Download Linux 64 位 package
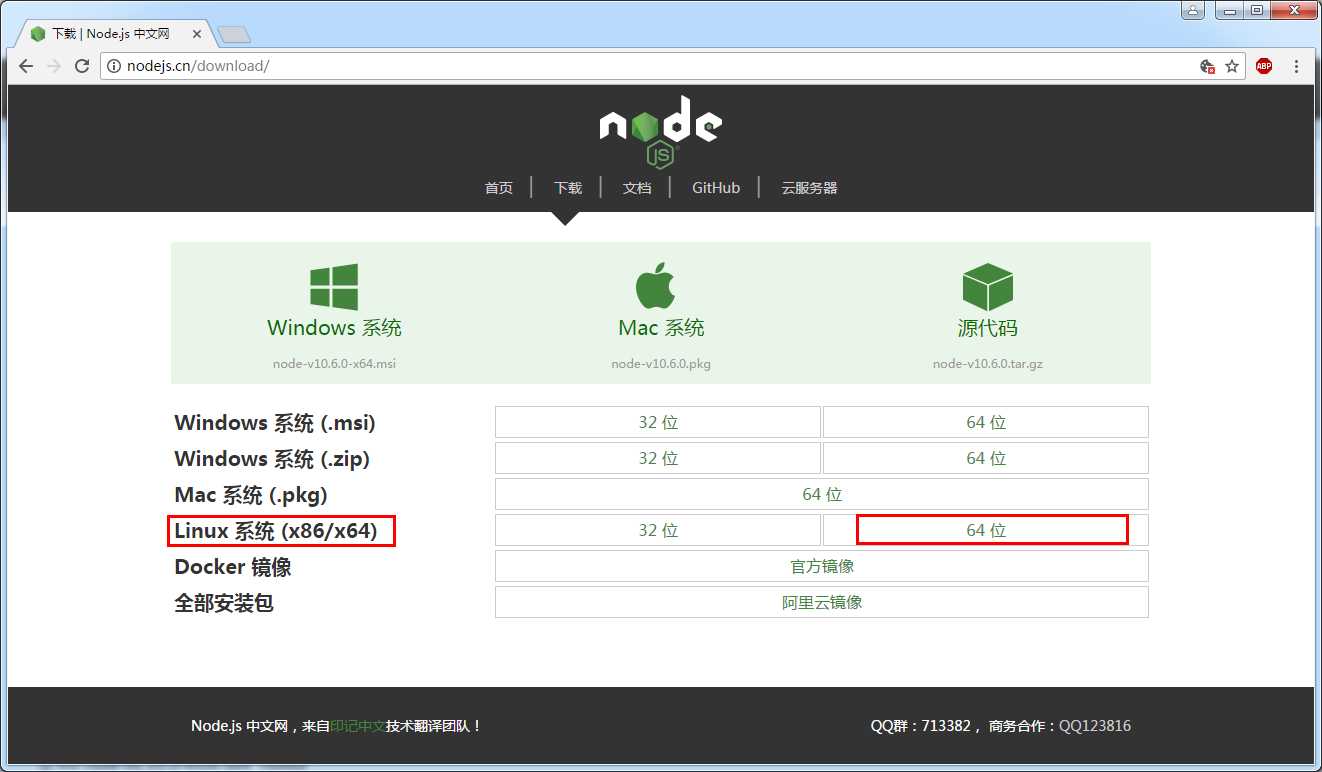 (x=986, y=530)
